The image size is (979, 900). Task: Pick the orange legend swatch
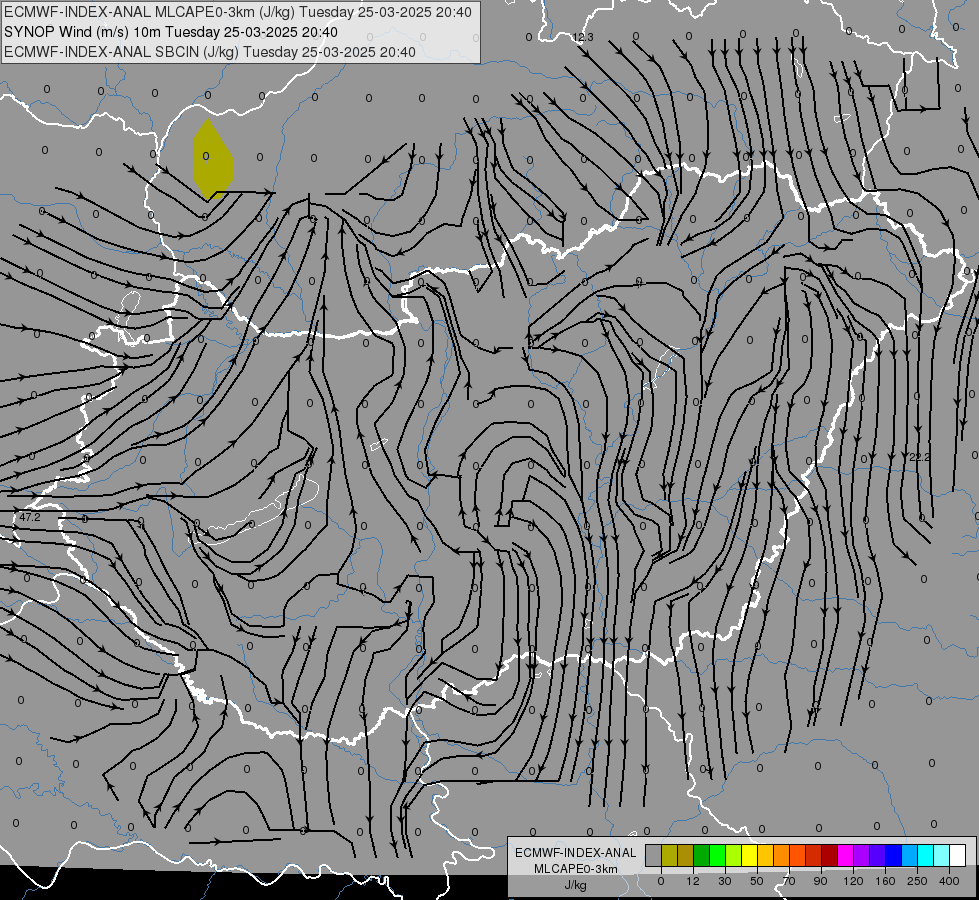coord(781,855)
